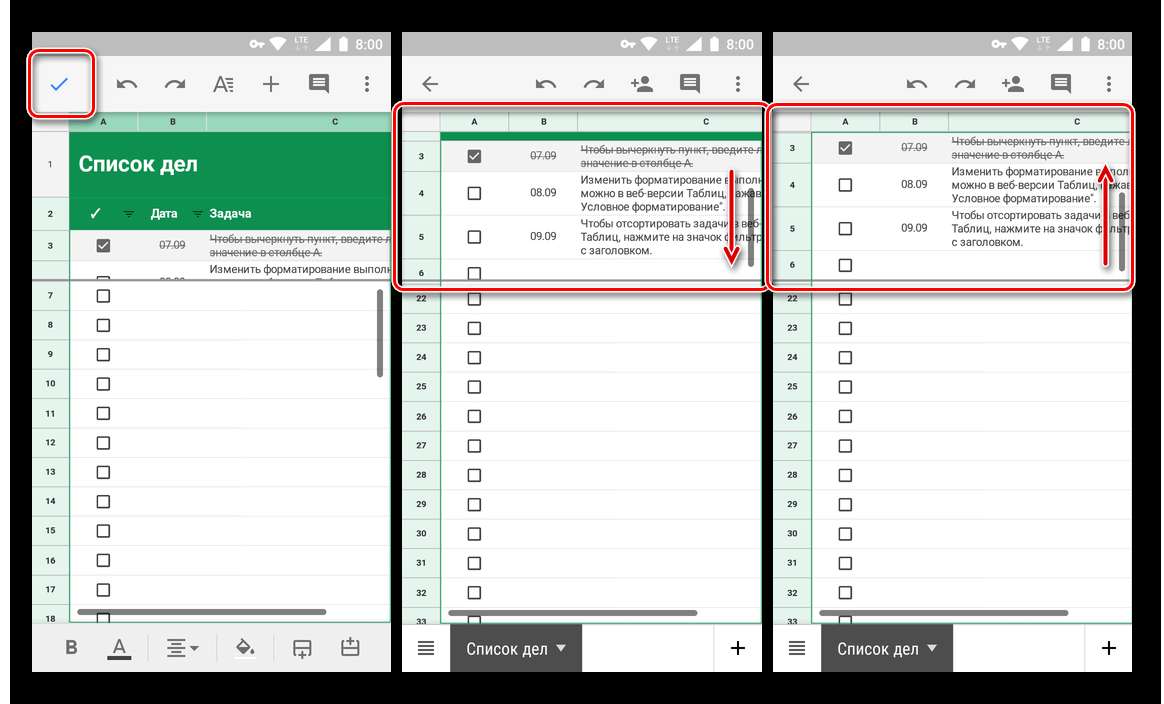Image resolution: width=1164 pixels, height=704 pixels.
Task: Click the vertical scrollbar in left screen
Action: [x=379, y=333]
